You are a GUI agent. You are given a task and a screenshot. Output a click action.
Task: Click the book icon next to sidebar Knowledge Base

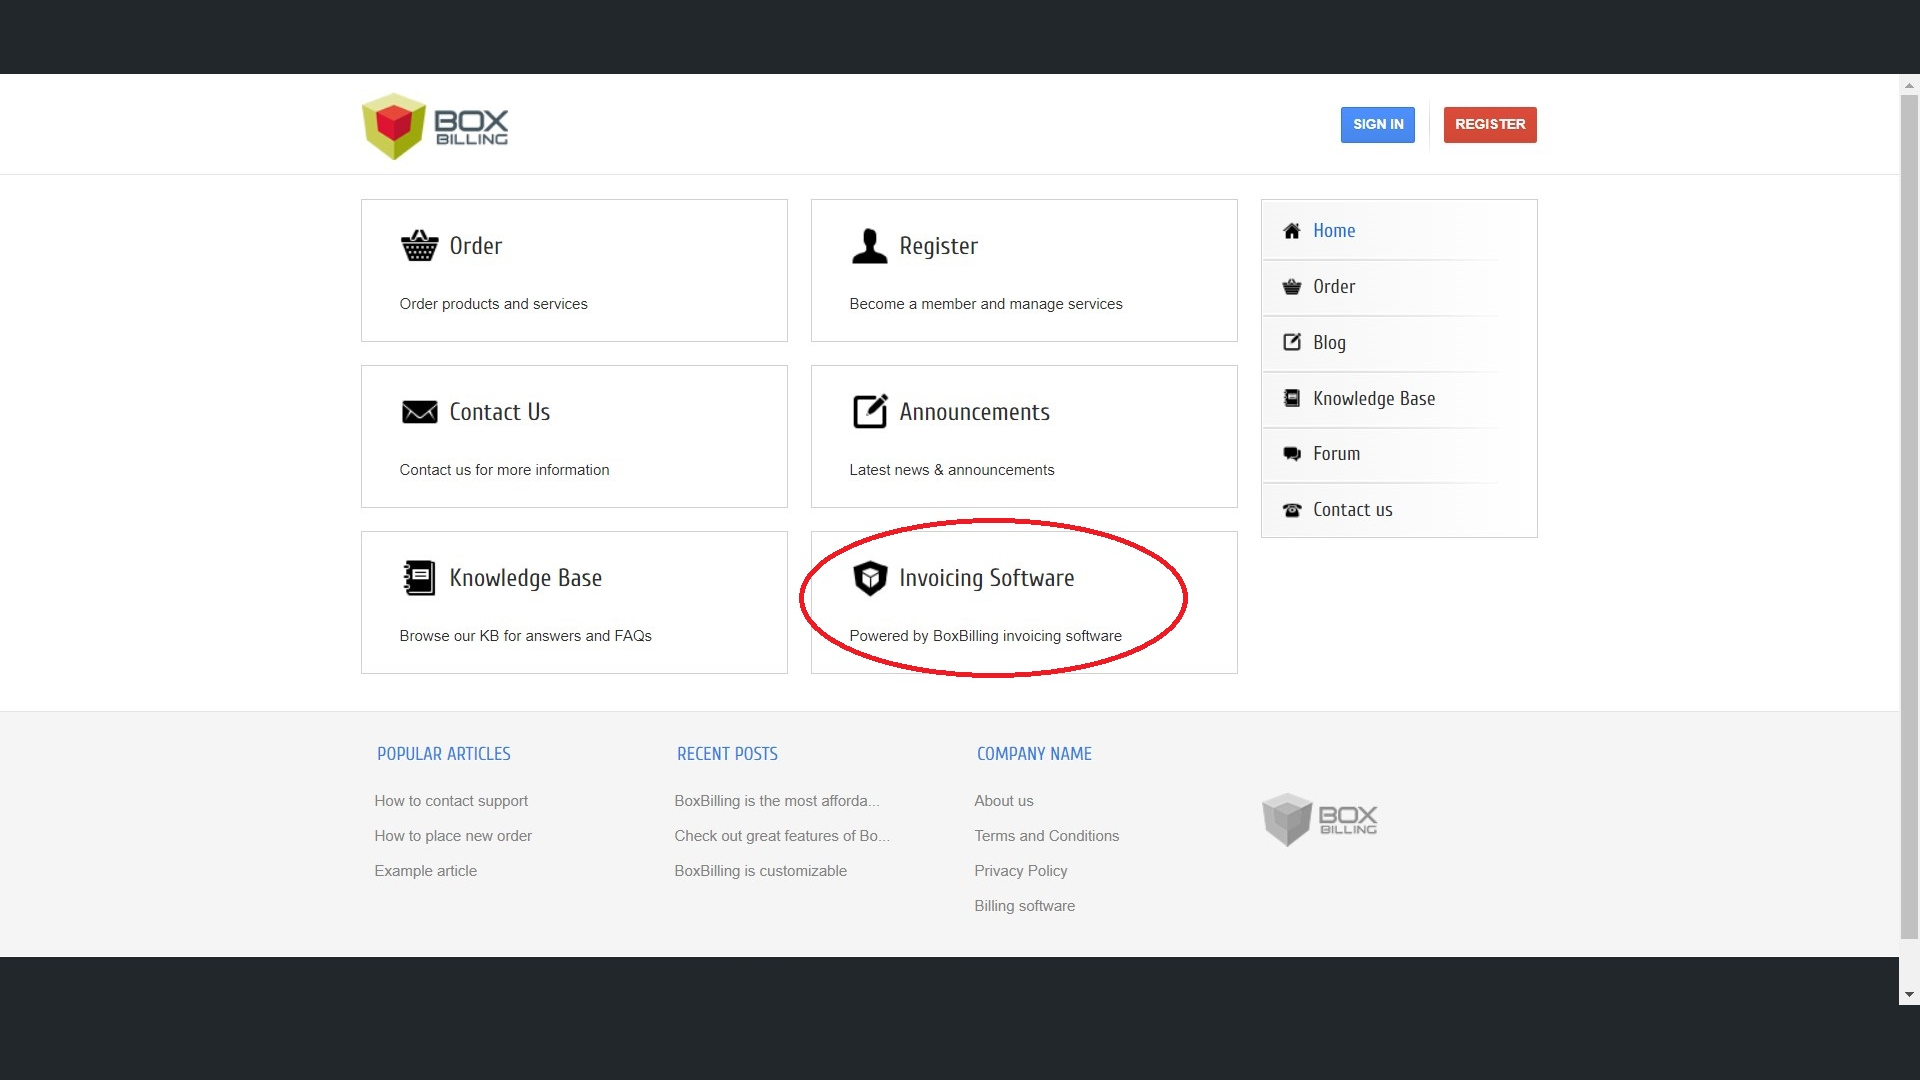pos(1291,398)
